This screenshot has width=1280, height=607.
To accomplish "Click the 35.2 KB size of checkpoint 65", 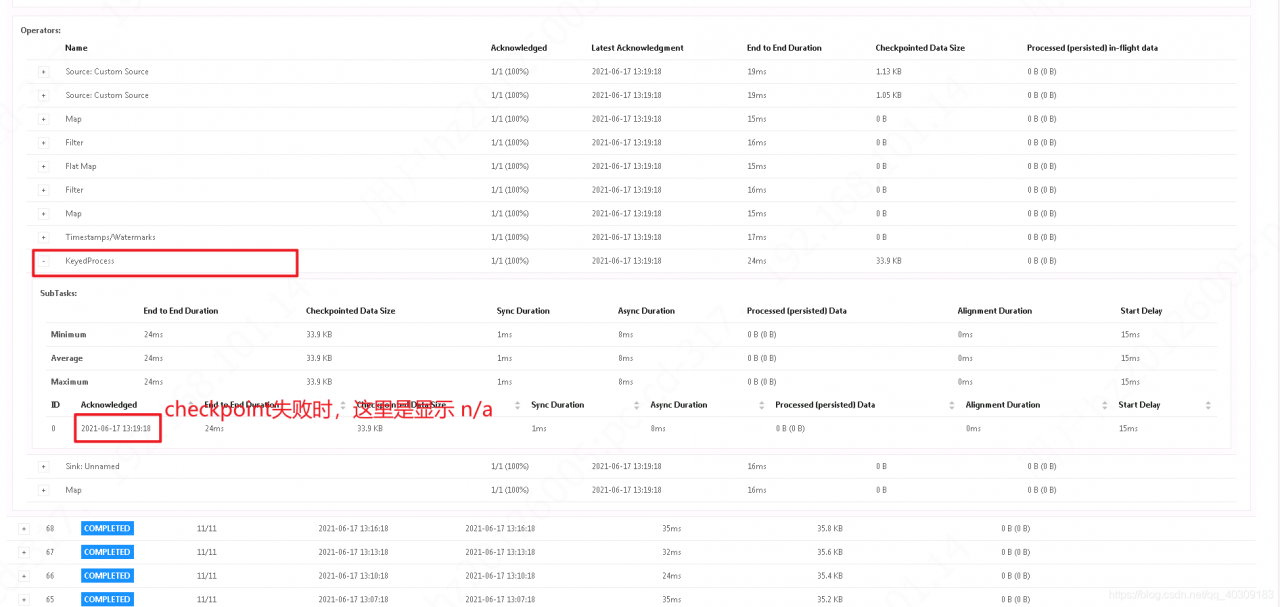I will (x=830, y=599).
